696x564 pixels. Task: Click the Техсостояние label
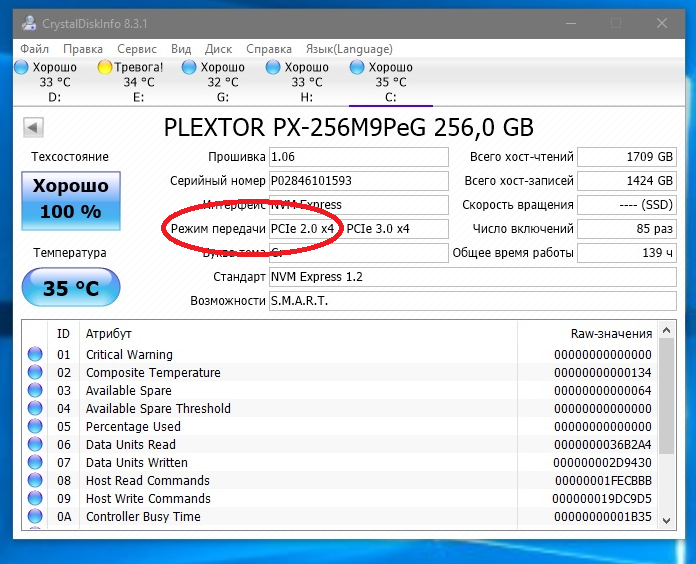tap(70, 157)
